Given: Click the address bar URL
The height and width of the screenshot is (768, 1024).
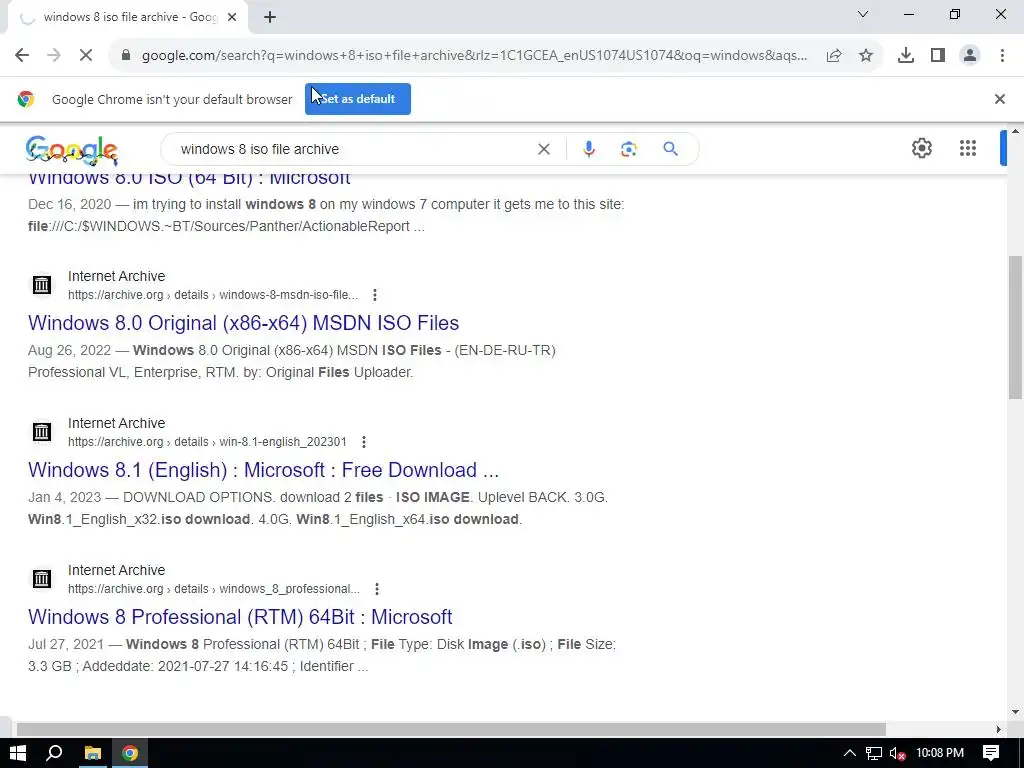Looking at the screenshot, I should pyautogui.click(x=475, y=56).
